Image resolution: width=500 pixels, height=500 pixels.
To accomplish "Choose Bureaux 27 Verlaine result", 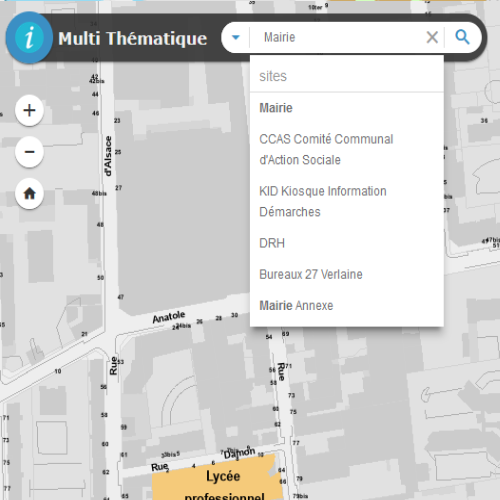I will [x=347, y=274].
